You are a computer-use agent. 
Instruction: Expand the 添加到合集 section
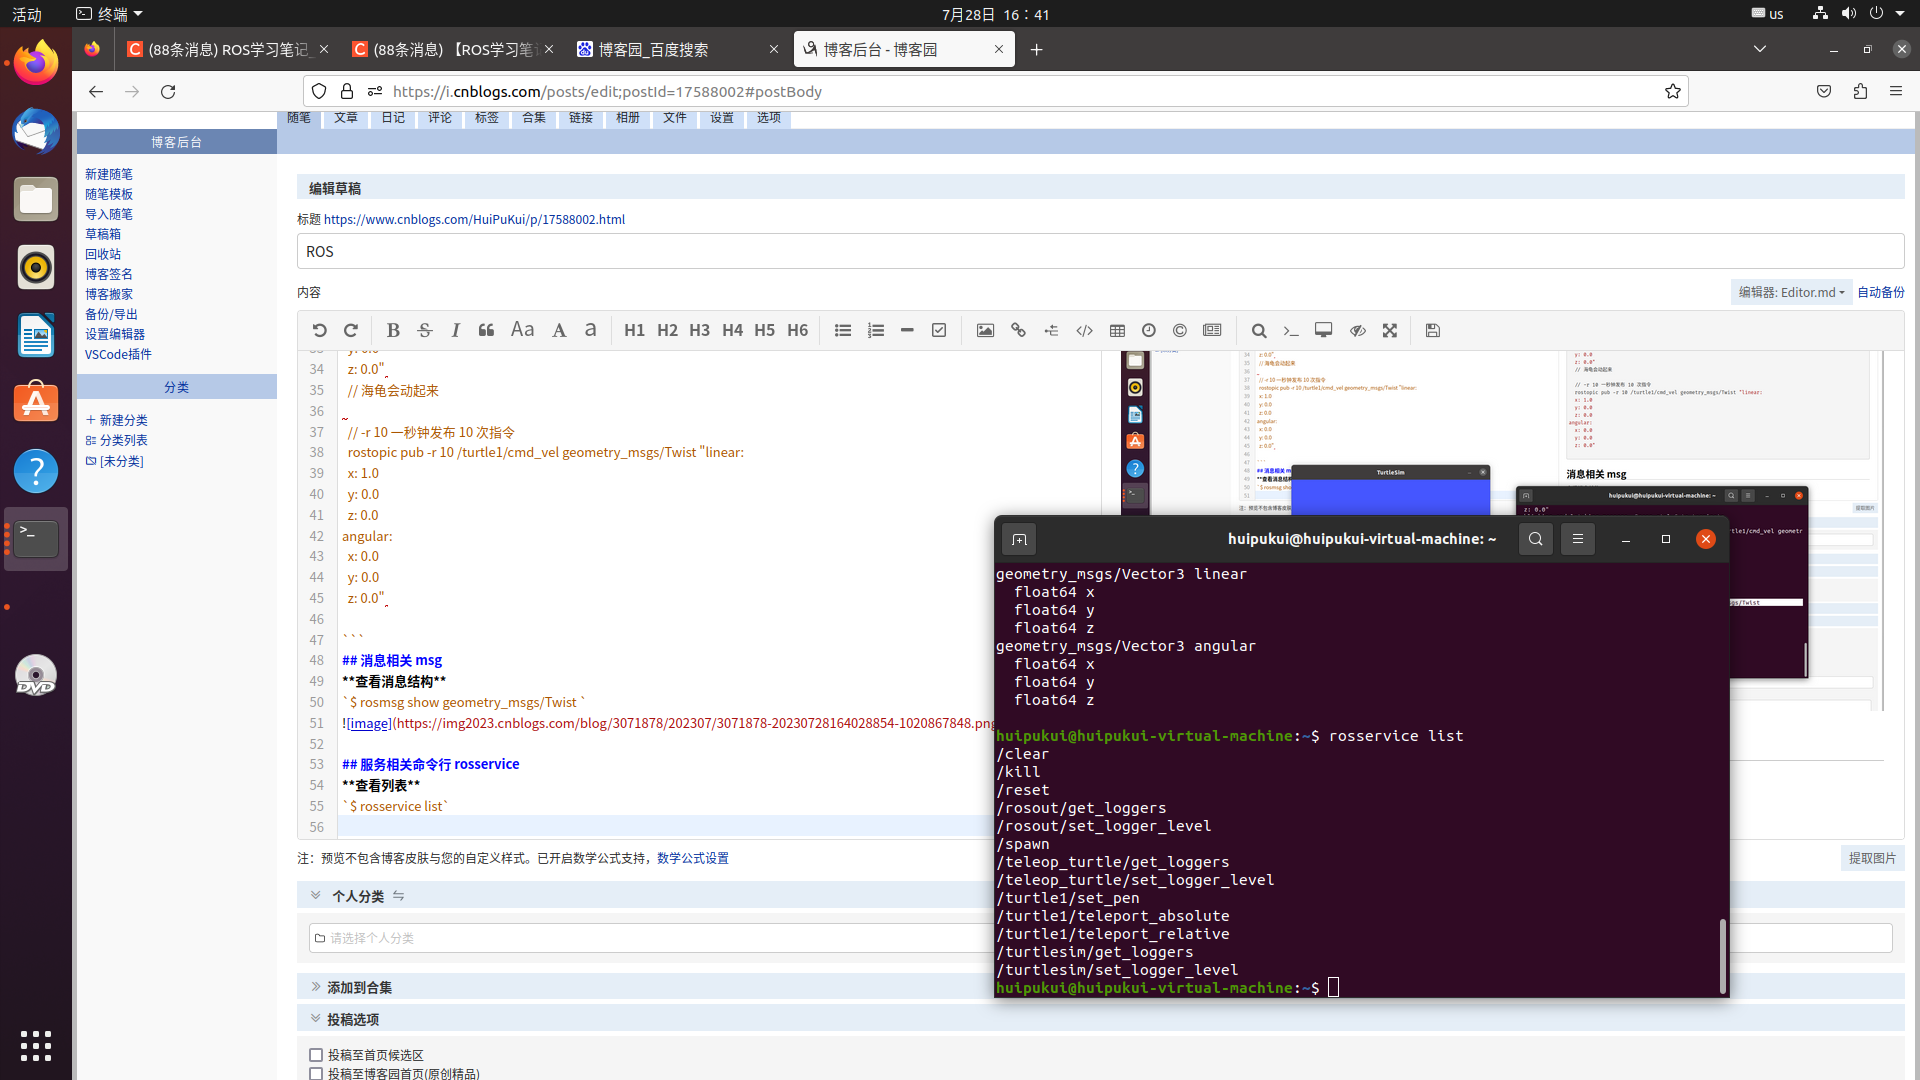click(x=316, y=987)
